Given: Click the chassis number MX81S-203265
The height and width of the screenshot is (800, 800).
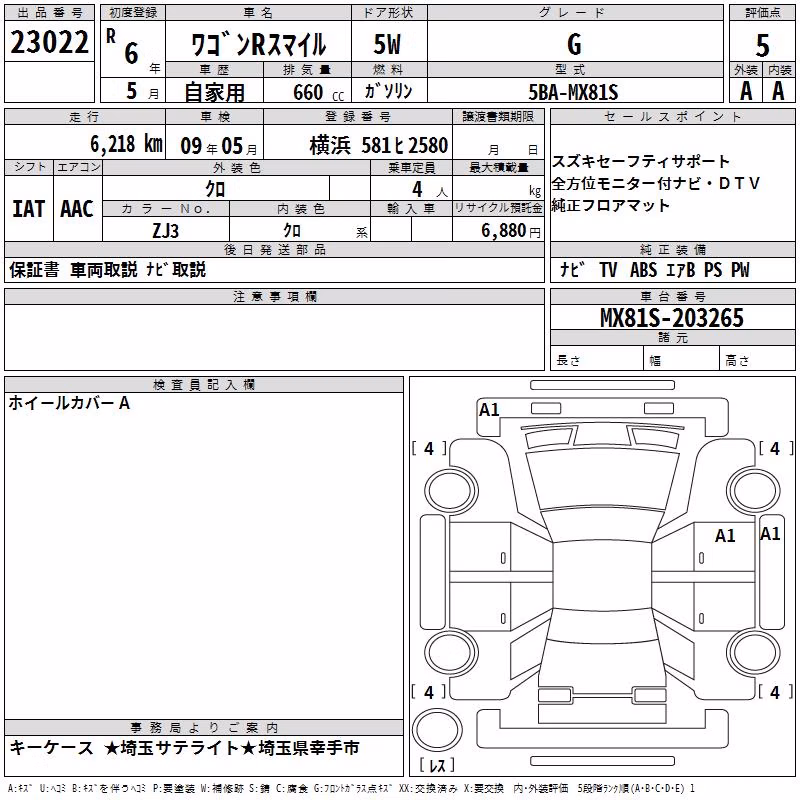Looking at the screenshot, I should 672,318.
